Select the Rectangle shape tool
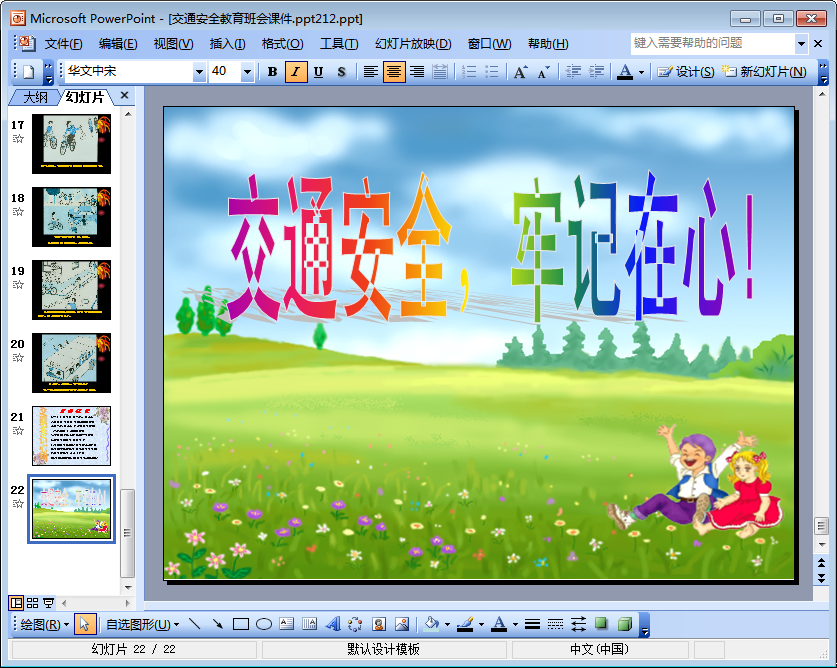 click(x=240, y=624)
